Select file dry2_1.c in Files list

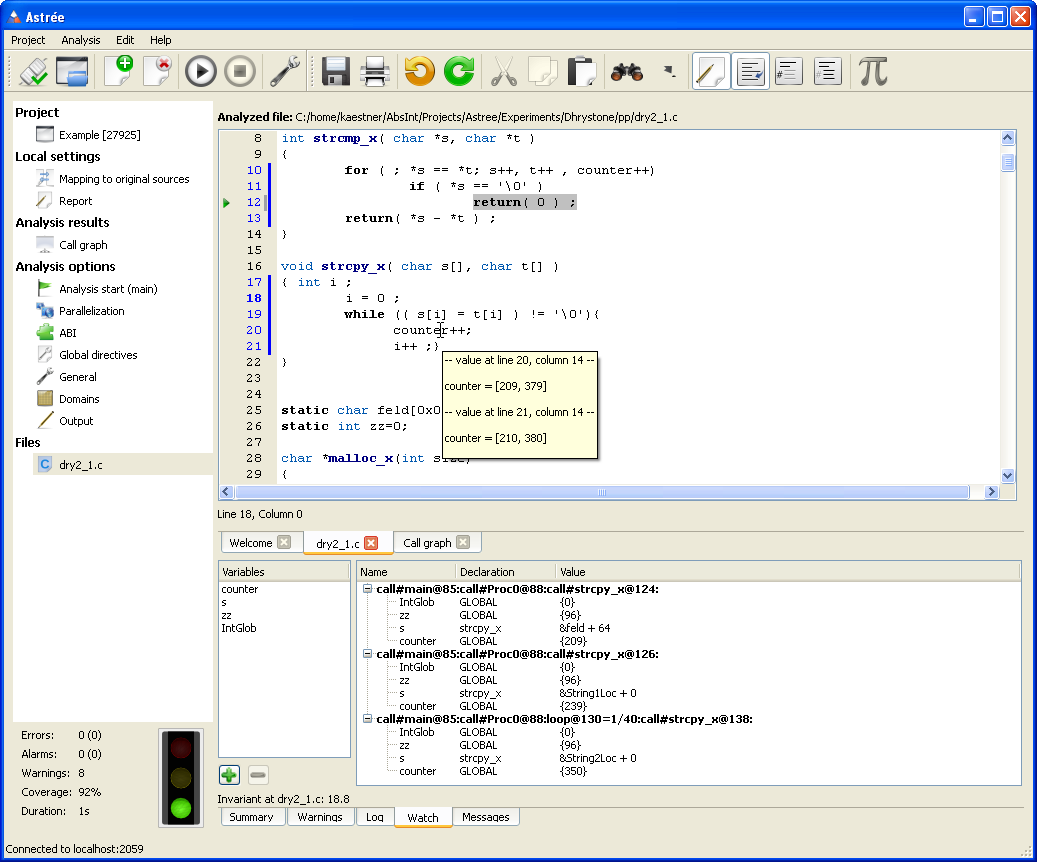click(122, 465)
